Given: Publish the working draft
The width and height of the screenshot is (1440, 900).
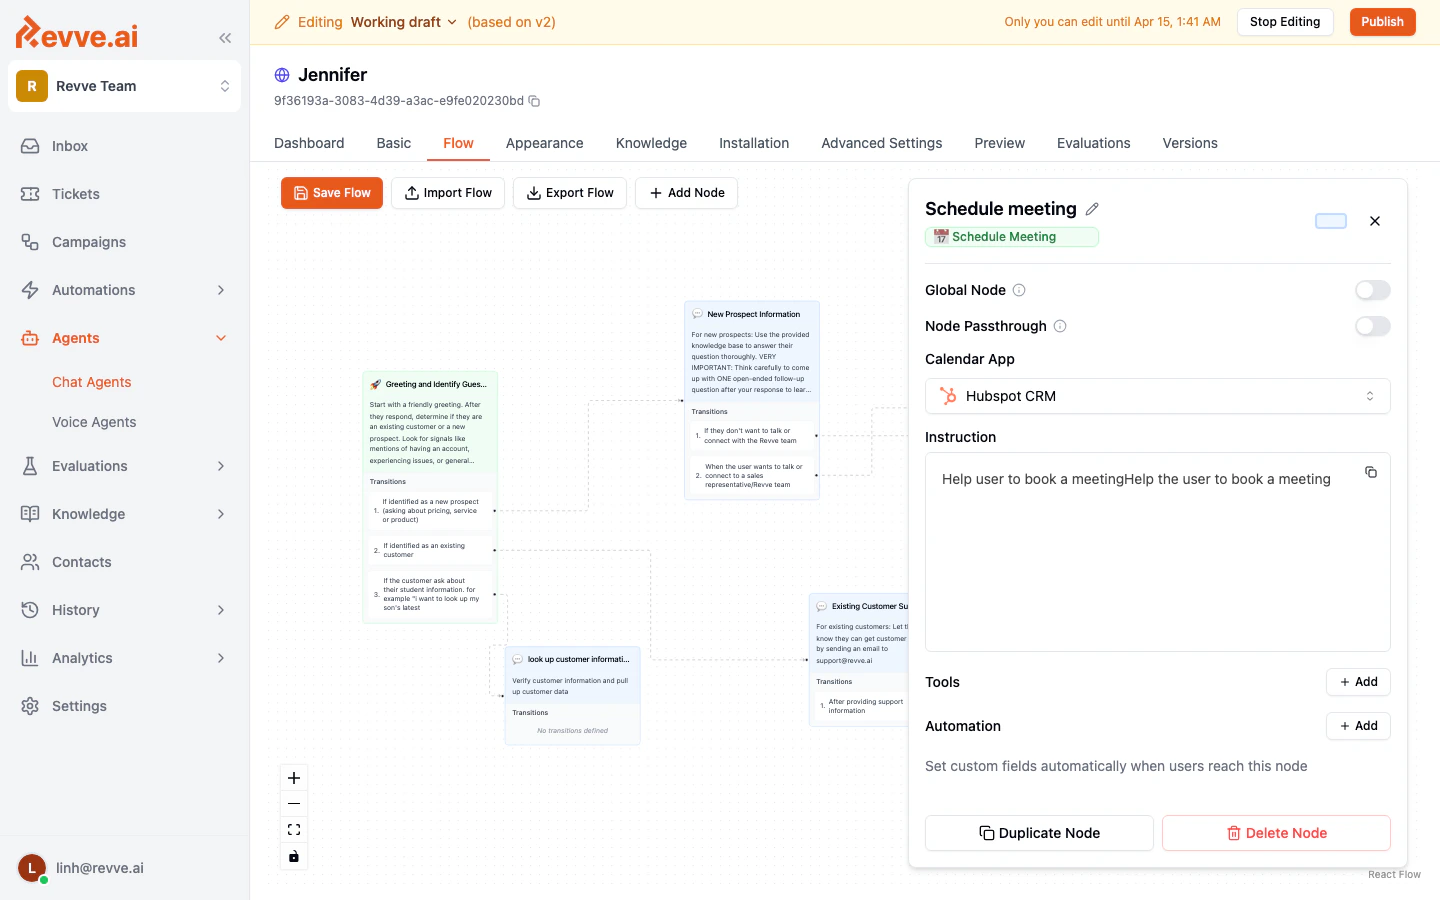Looking at the screenshot, I should 1383,22.
